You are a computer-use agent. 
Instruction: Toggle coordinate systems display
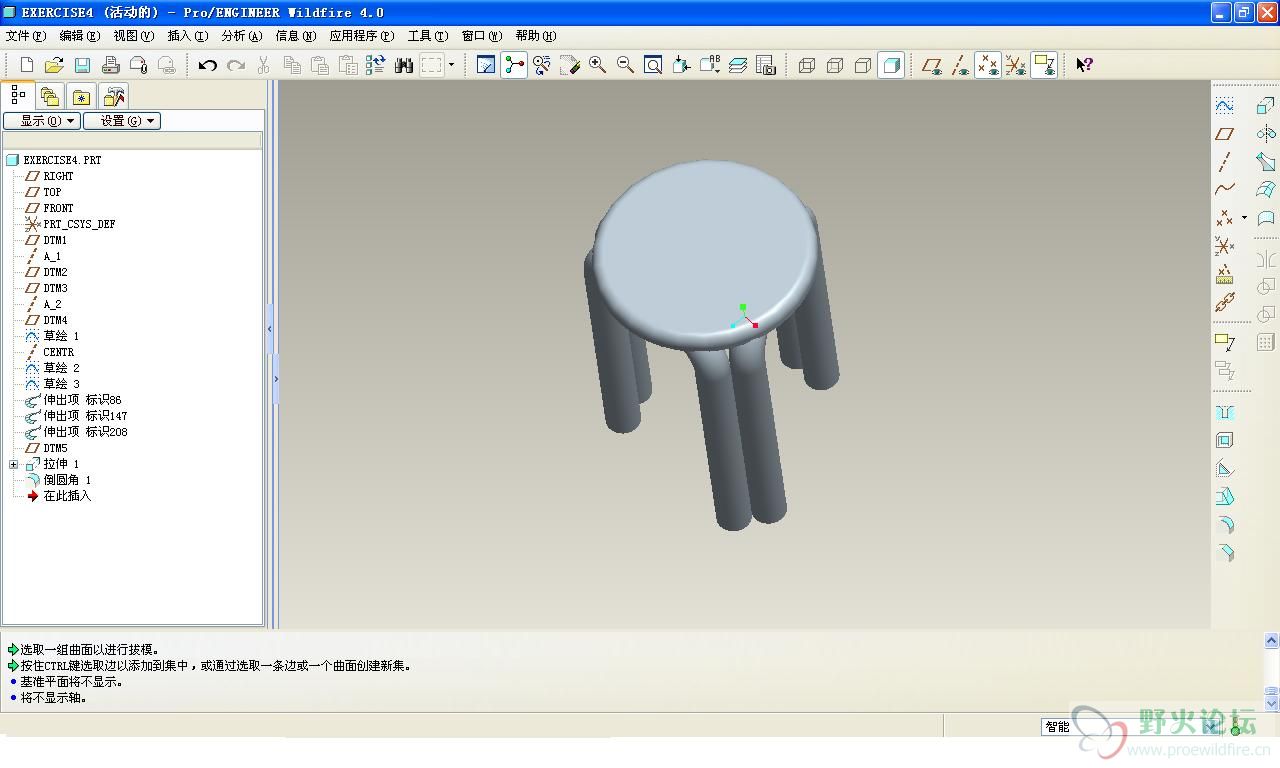pos(1016,65)
